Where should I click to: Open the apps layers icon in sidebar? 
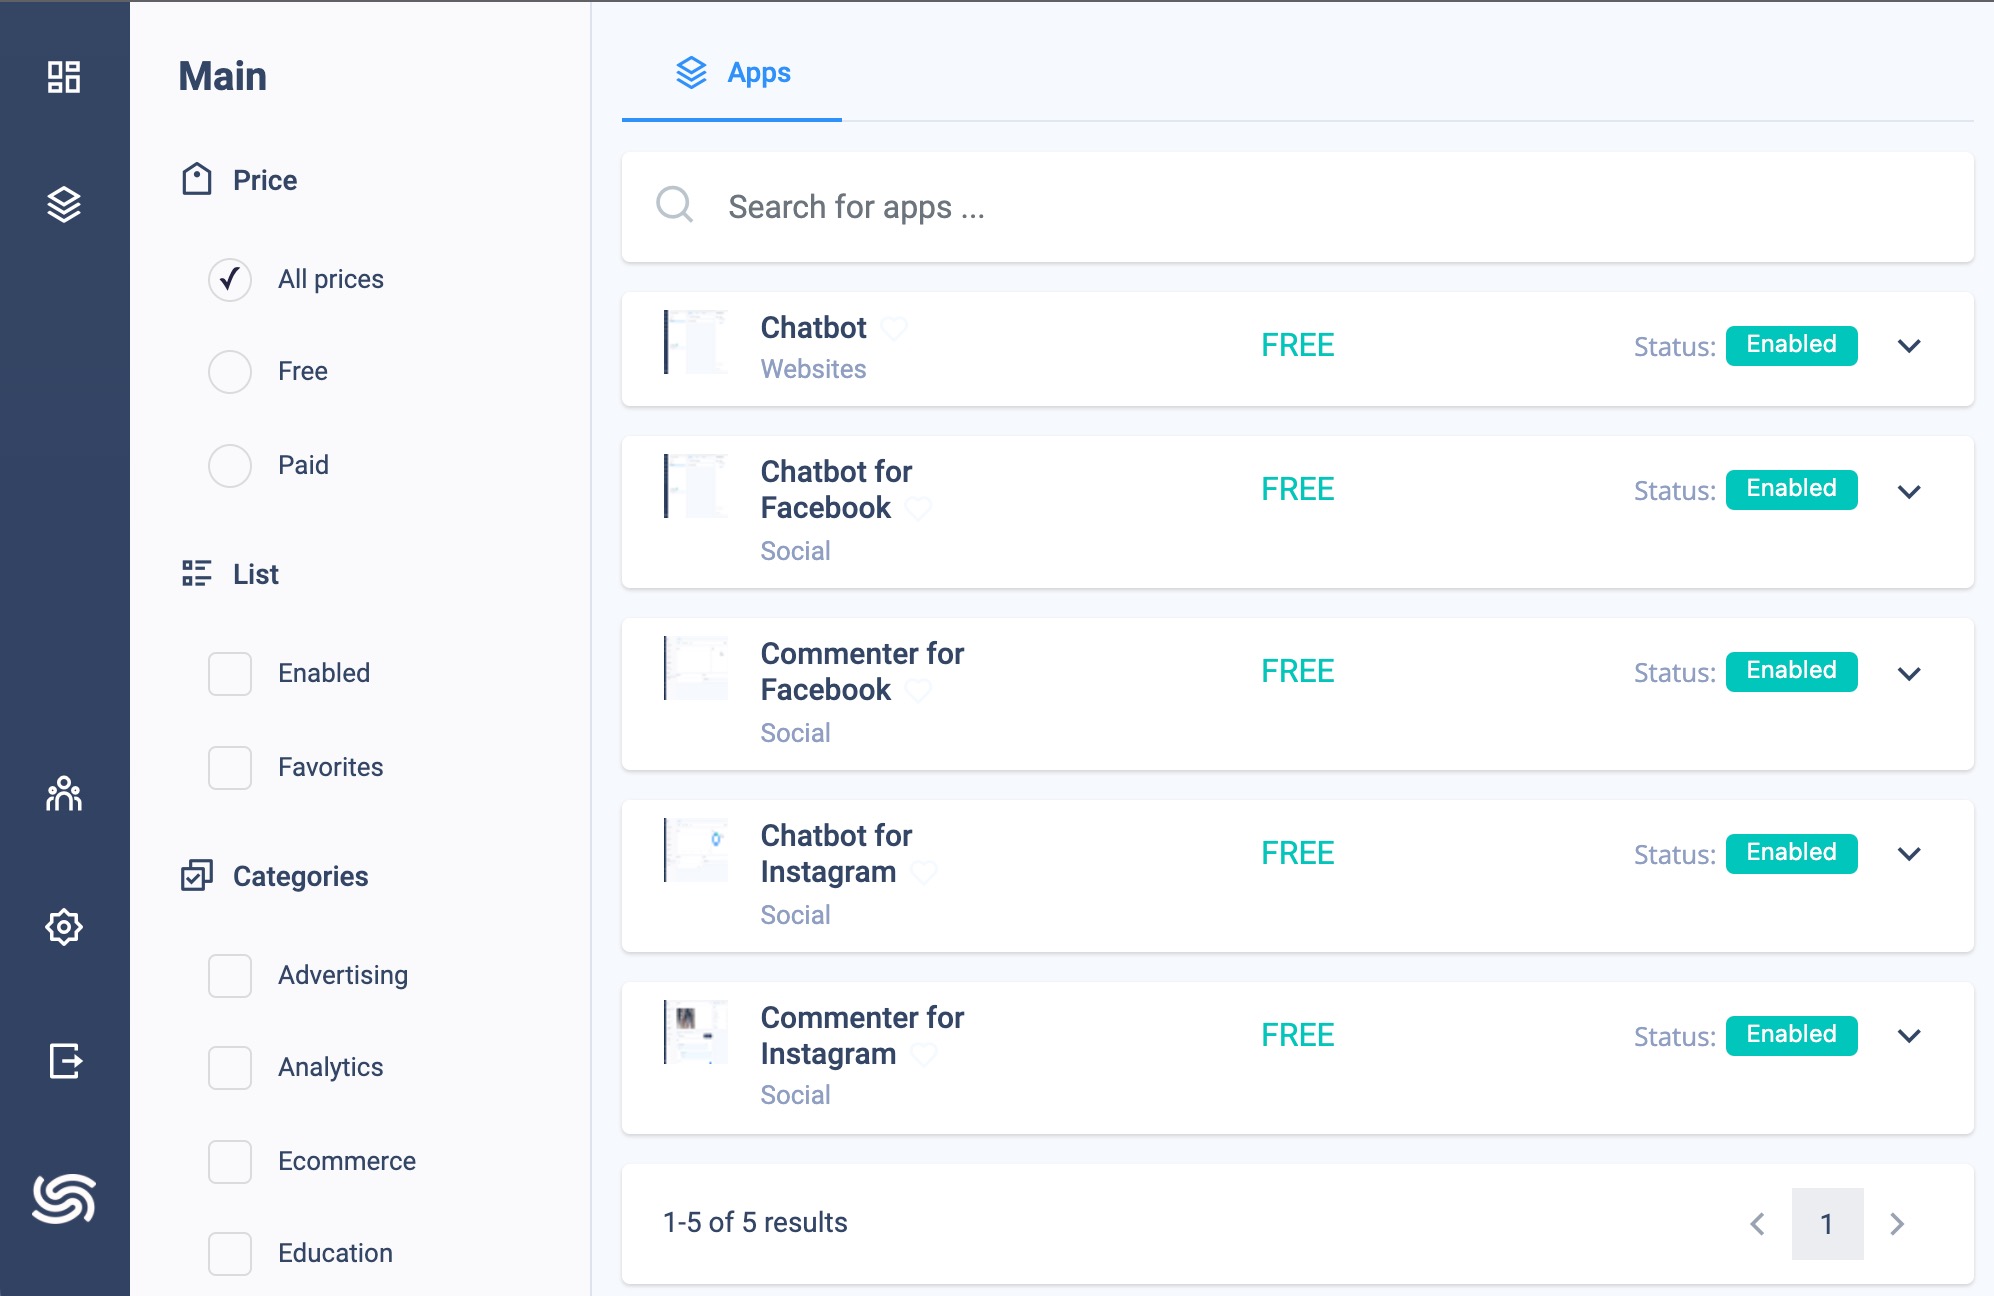[x=64, y=205]
